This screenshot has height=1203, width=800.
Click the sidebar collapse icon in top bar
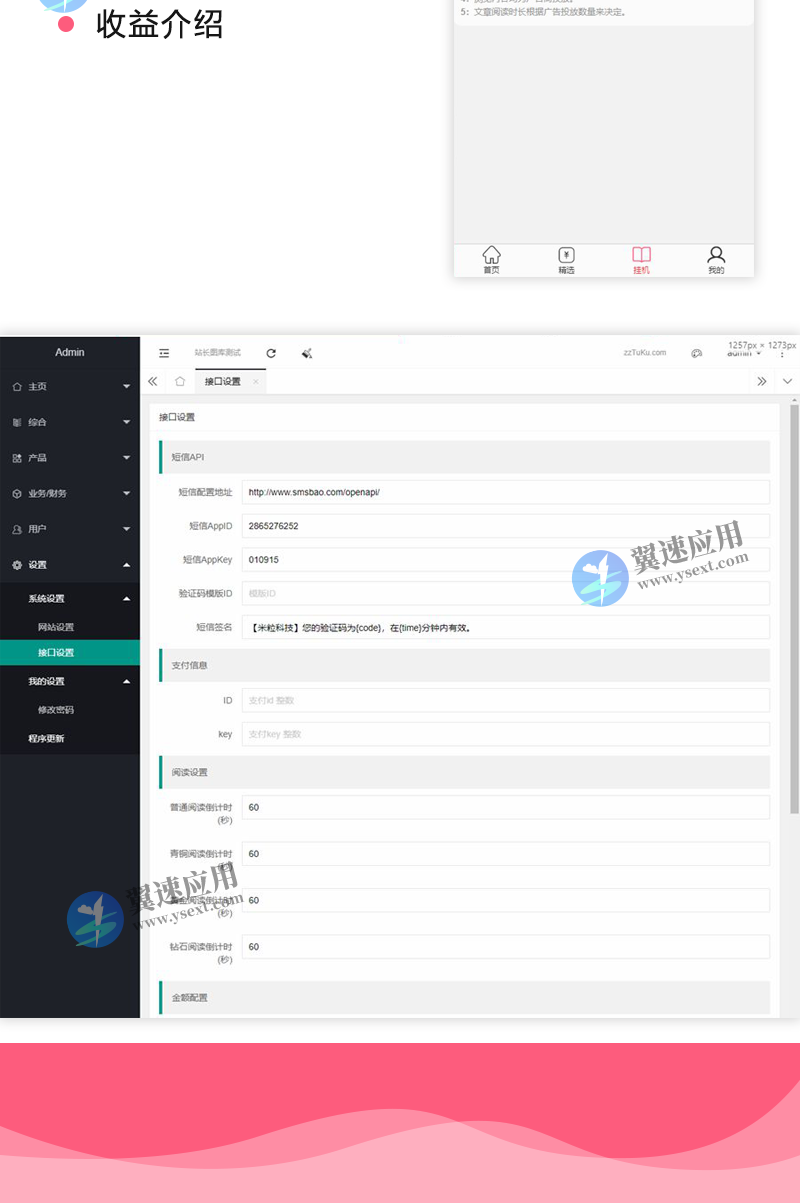pyautogui.click(x=164, y=353)
